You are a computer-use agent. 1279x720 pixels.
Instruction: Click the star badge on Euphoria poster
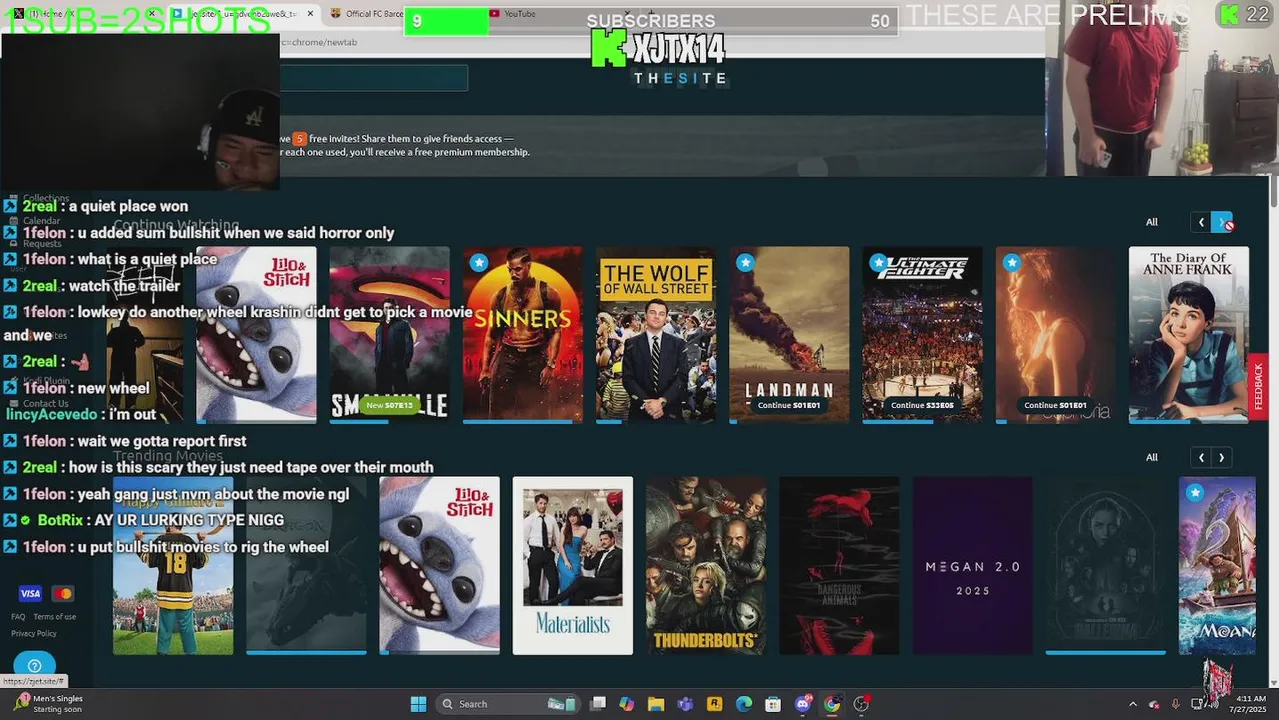1012,263
